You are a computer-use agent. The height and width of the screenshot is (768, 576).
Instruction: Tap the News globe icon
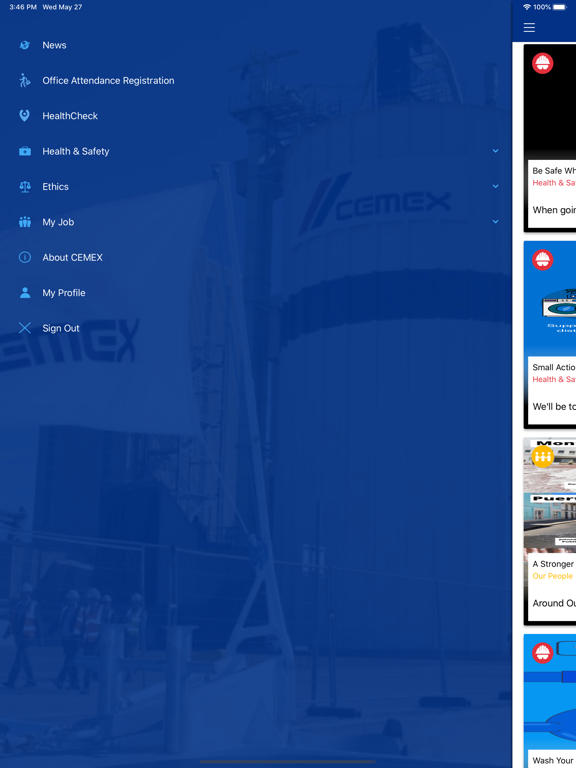pyautogui.click(x=24, y=45)
